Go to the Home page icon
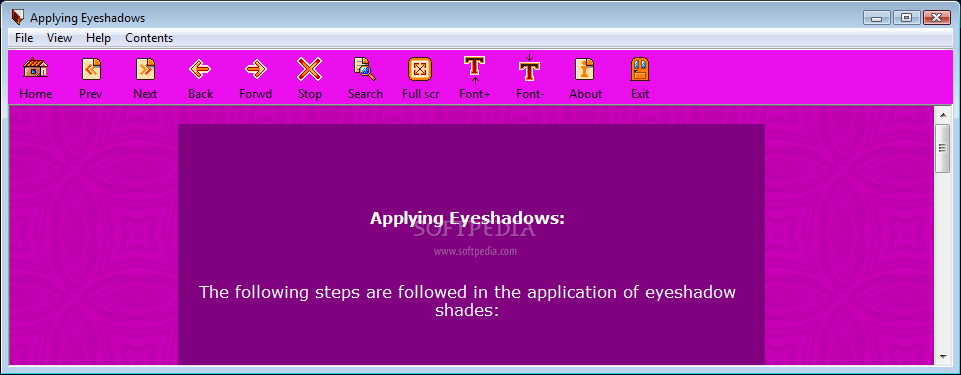The image size is (961, 375). pyautogui.click(x=36, y=69)
